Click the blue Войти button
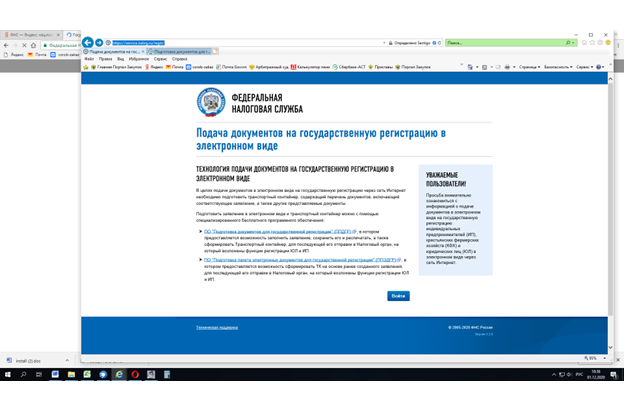Screen dimensions: 624x413 pos(398,296)
